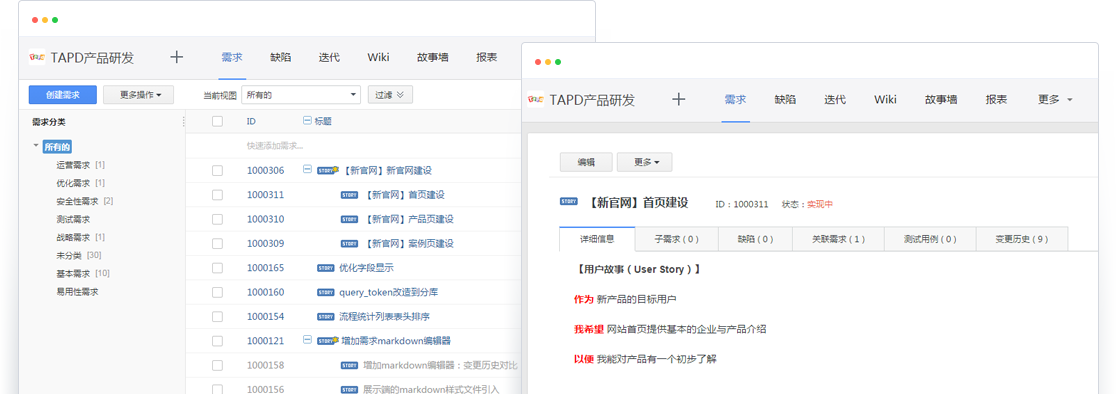The image size is (1116, 394).
Task: Click STORY icon beside 展示端的markdown样式文件引入
Action: coord(349,390)
